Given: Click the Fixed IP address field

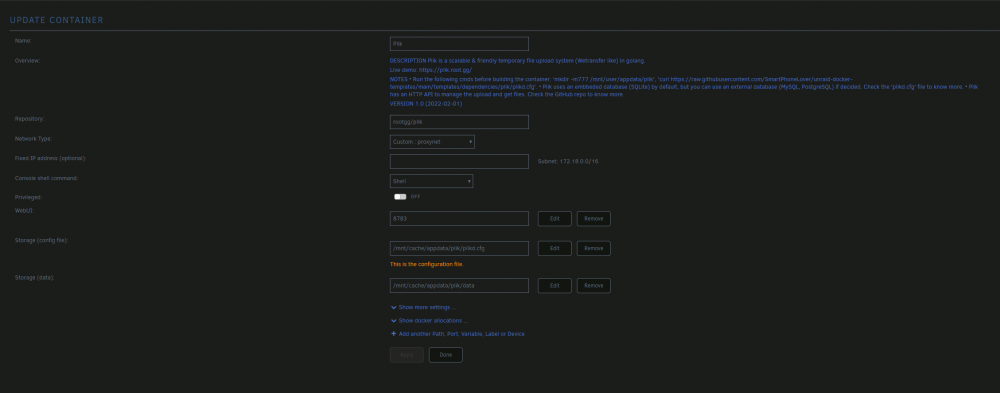Looking at the screenshot, I should point(459,161).
